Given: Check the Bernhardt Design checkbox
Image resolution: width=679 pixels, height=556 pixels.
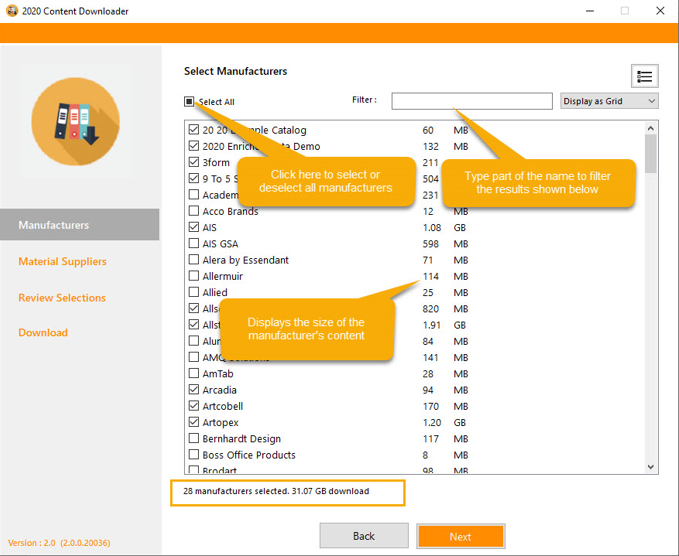Looking at the screenshot, I should pos(194,438).
